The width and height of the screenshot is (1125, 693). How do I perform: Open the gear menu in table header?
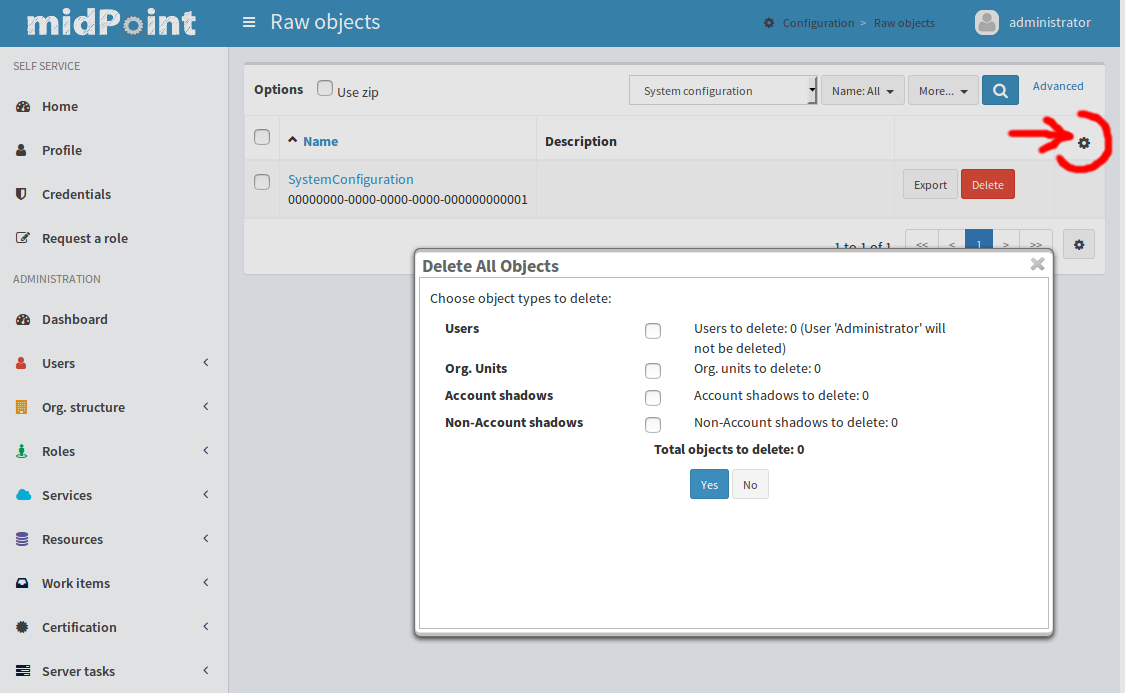click(1084, 143)
